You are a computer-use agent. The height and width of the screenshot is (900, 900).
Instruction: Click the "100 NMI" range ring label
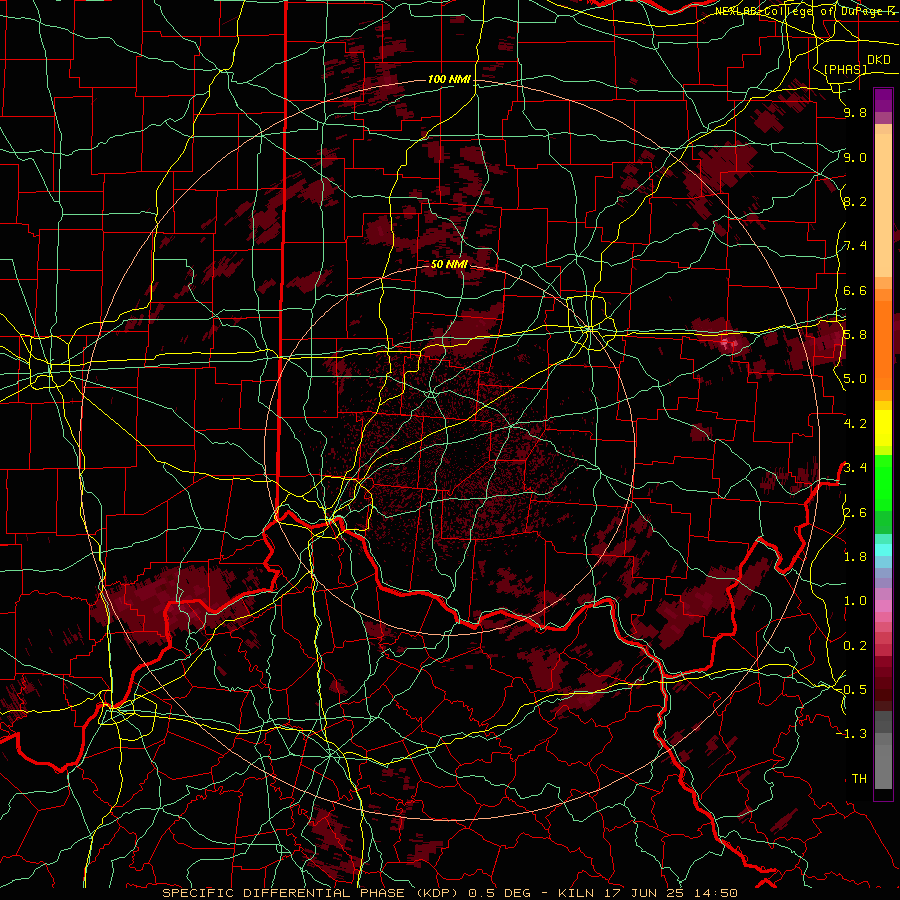click(x=449, y=79)
